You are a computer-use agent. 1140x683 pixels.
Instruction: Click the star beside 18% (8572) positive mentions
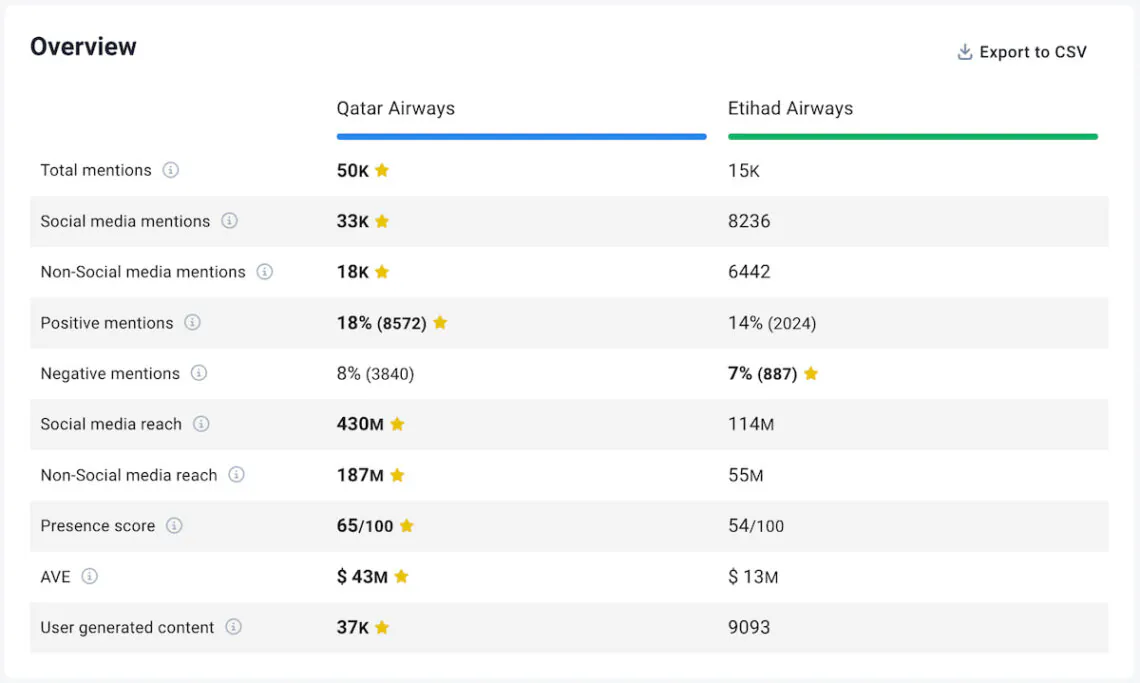click(x=440, y=322)
